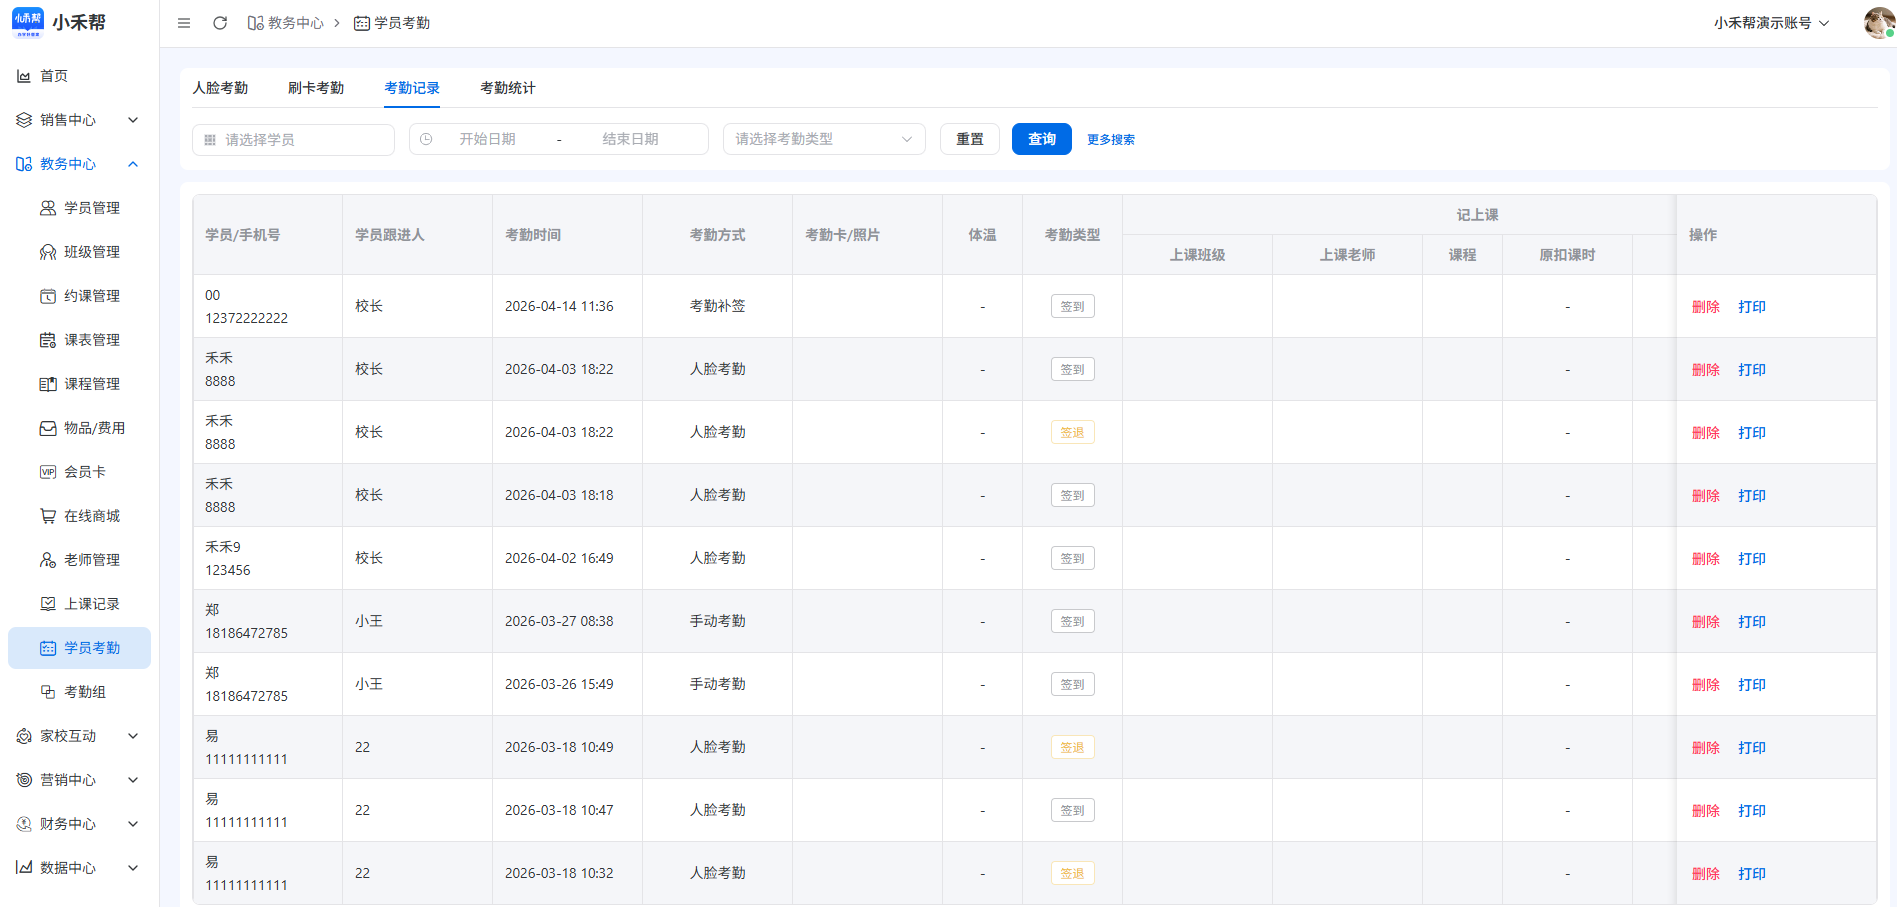The image size is (1897, 907).
Task: Switch to the 考勤统计 tab
Action: pos(507,88)
